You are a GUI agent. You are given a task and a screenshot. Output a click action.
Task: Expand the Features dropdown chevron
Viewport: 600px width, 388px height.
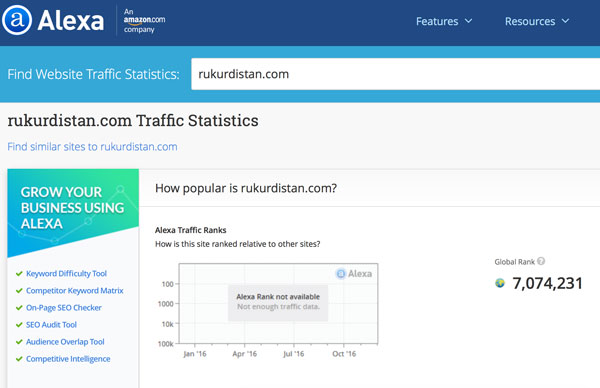point(468,21)
